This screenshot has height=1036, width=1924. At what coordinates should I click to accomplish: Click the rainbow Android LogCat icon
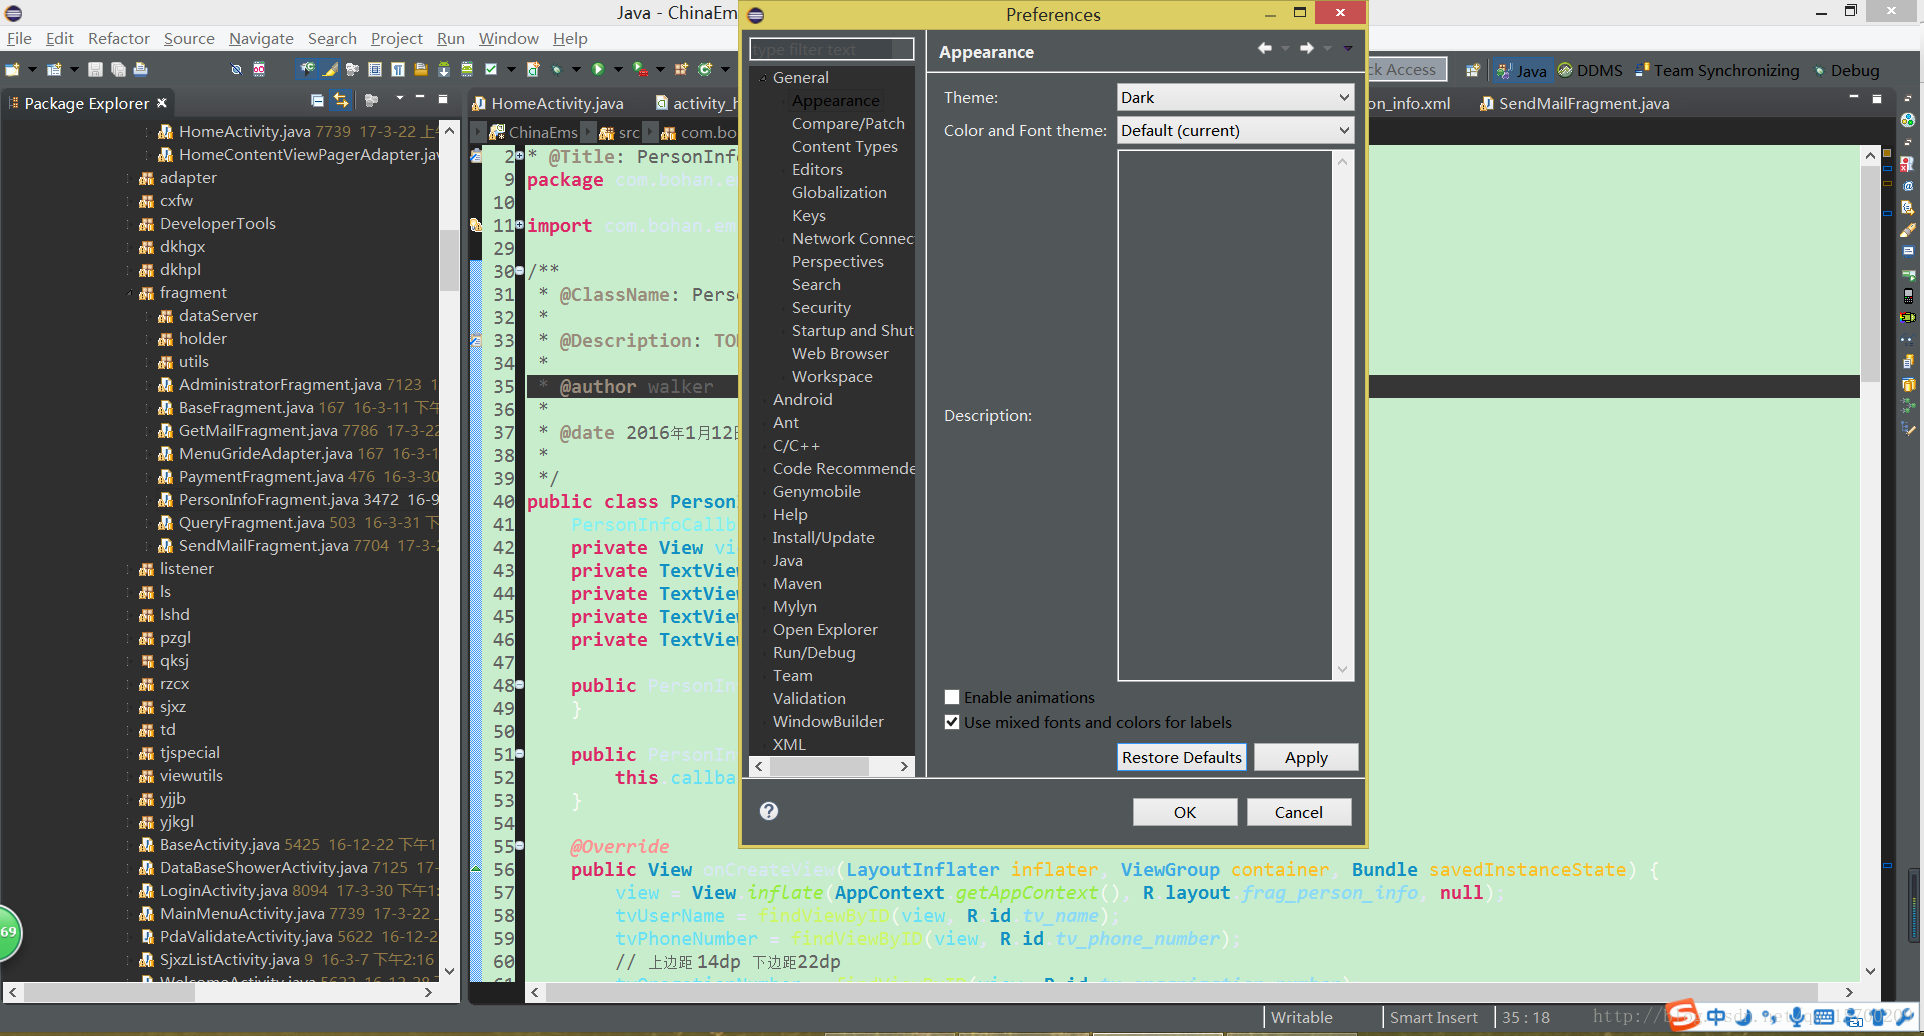point(1908,318)
